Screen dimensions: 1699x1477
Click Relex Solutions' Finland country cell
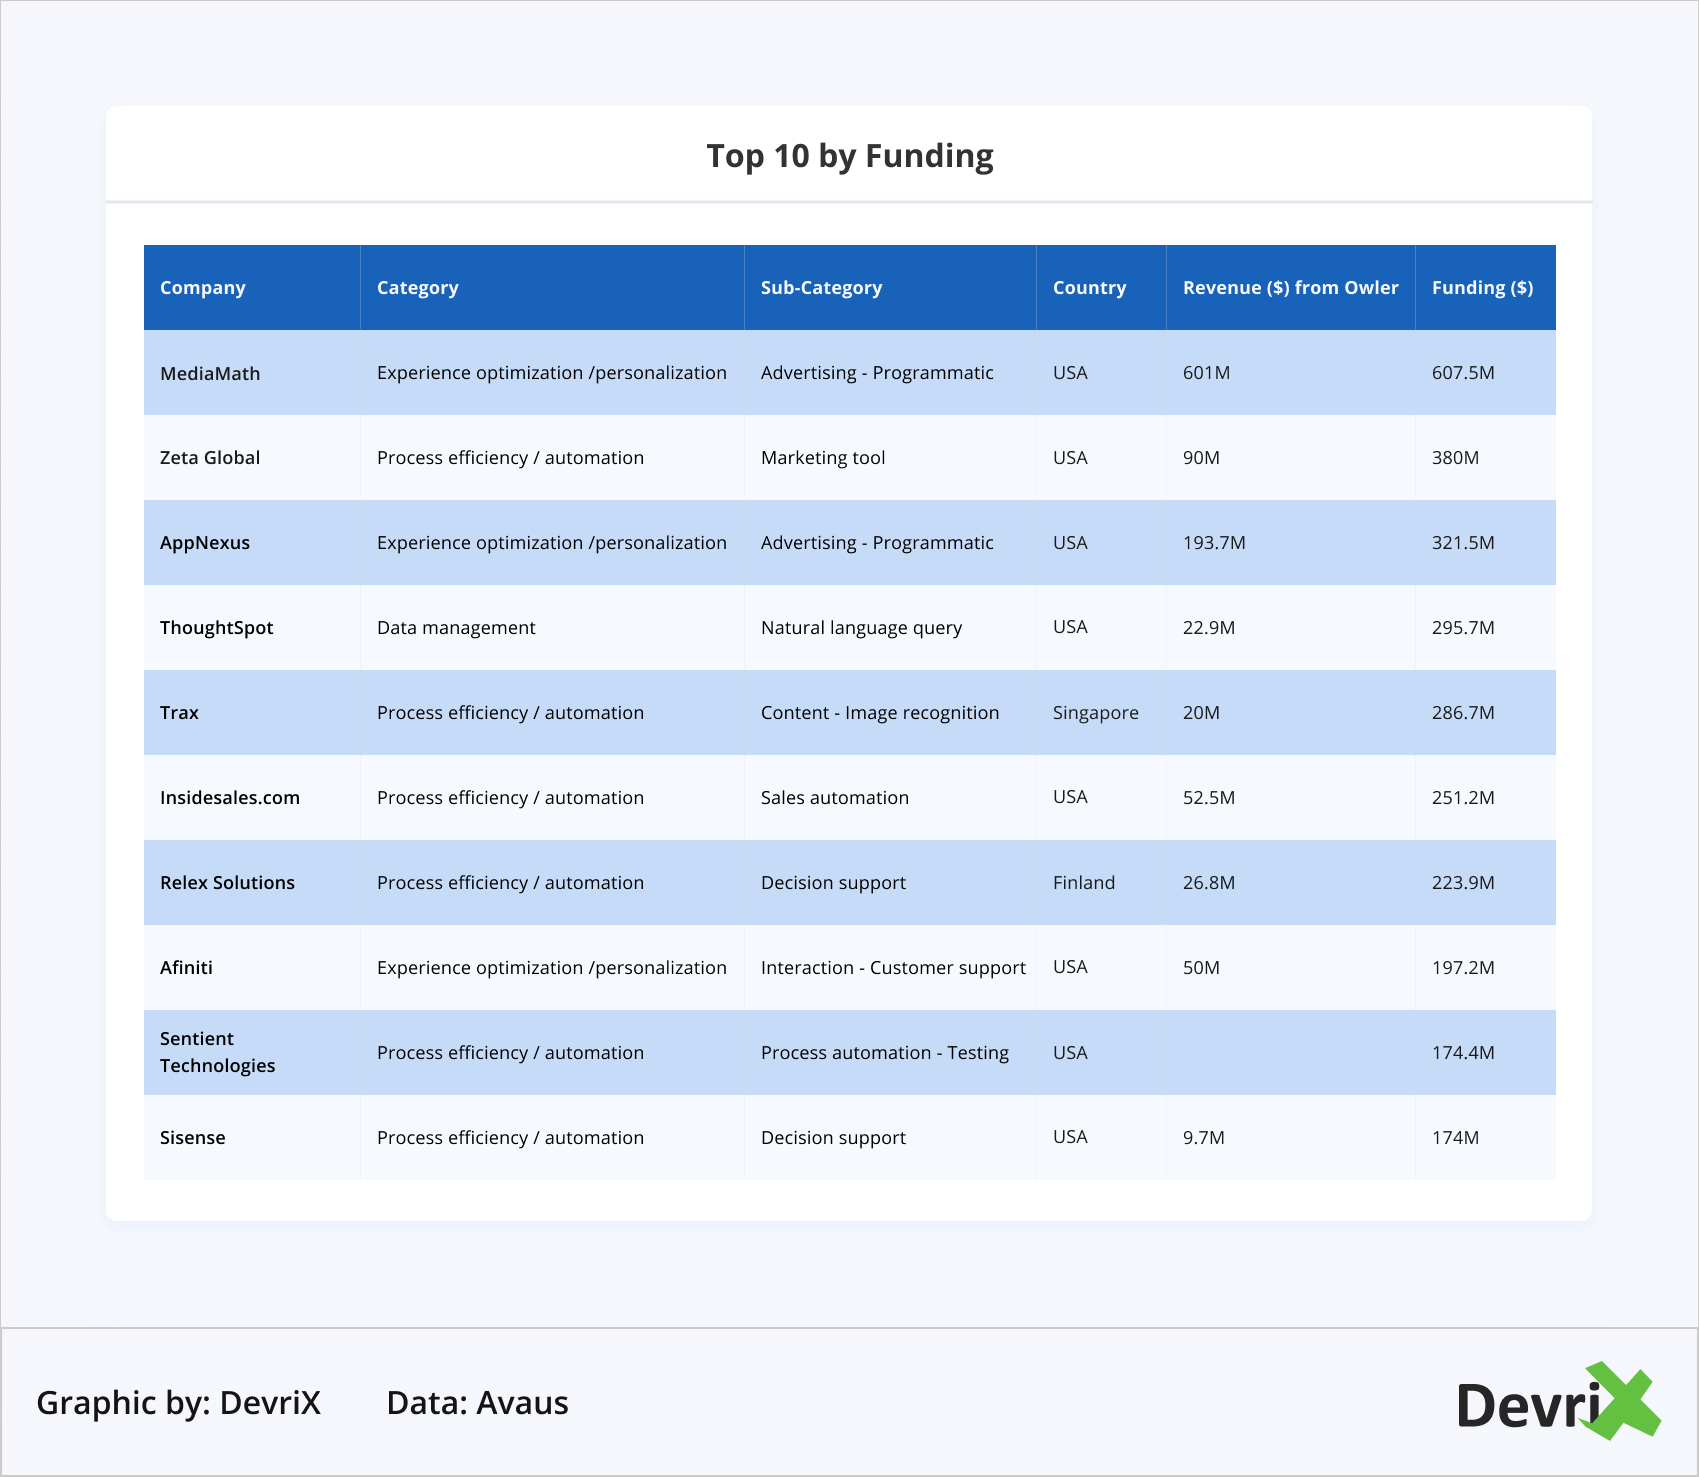(x=1083, y=883)
